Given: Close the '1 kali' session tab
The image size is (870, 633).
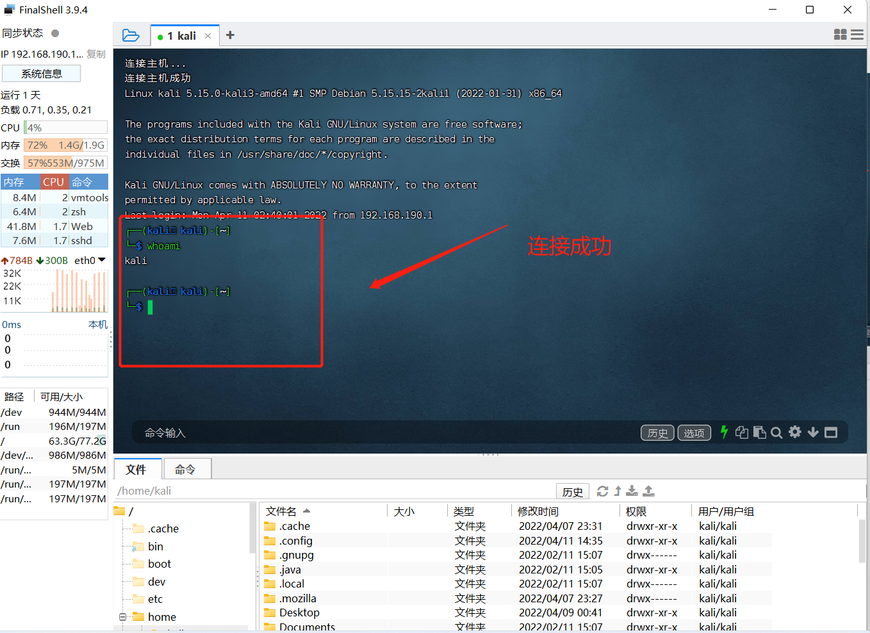Looking at the screenshot, I should [208, 36].
